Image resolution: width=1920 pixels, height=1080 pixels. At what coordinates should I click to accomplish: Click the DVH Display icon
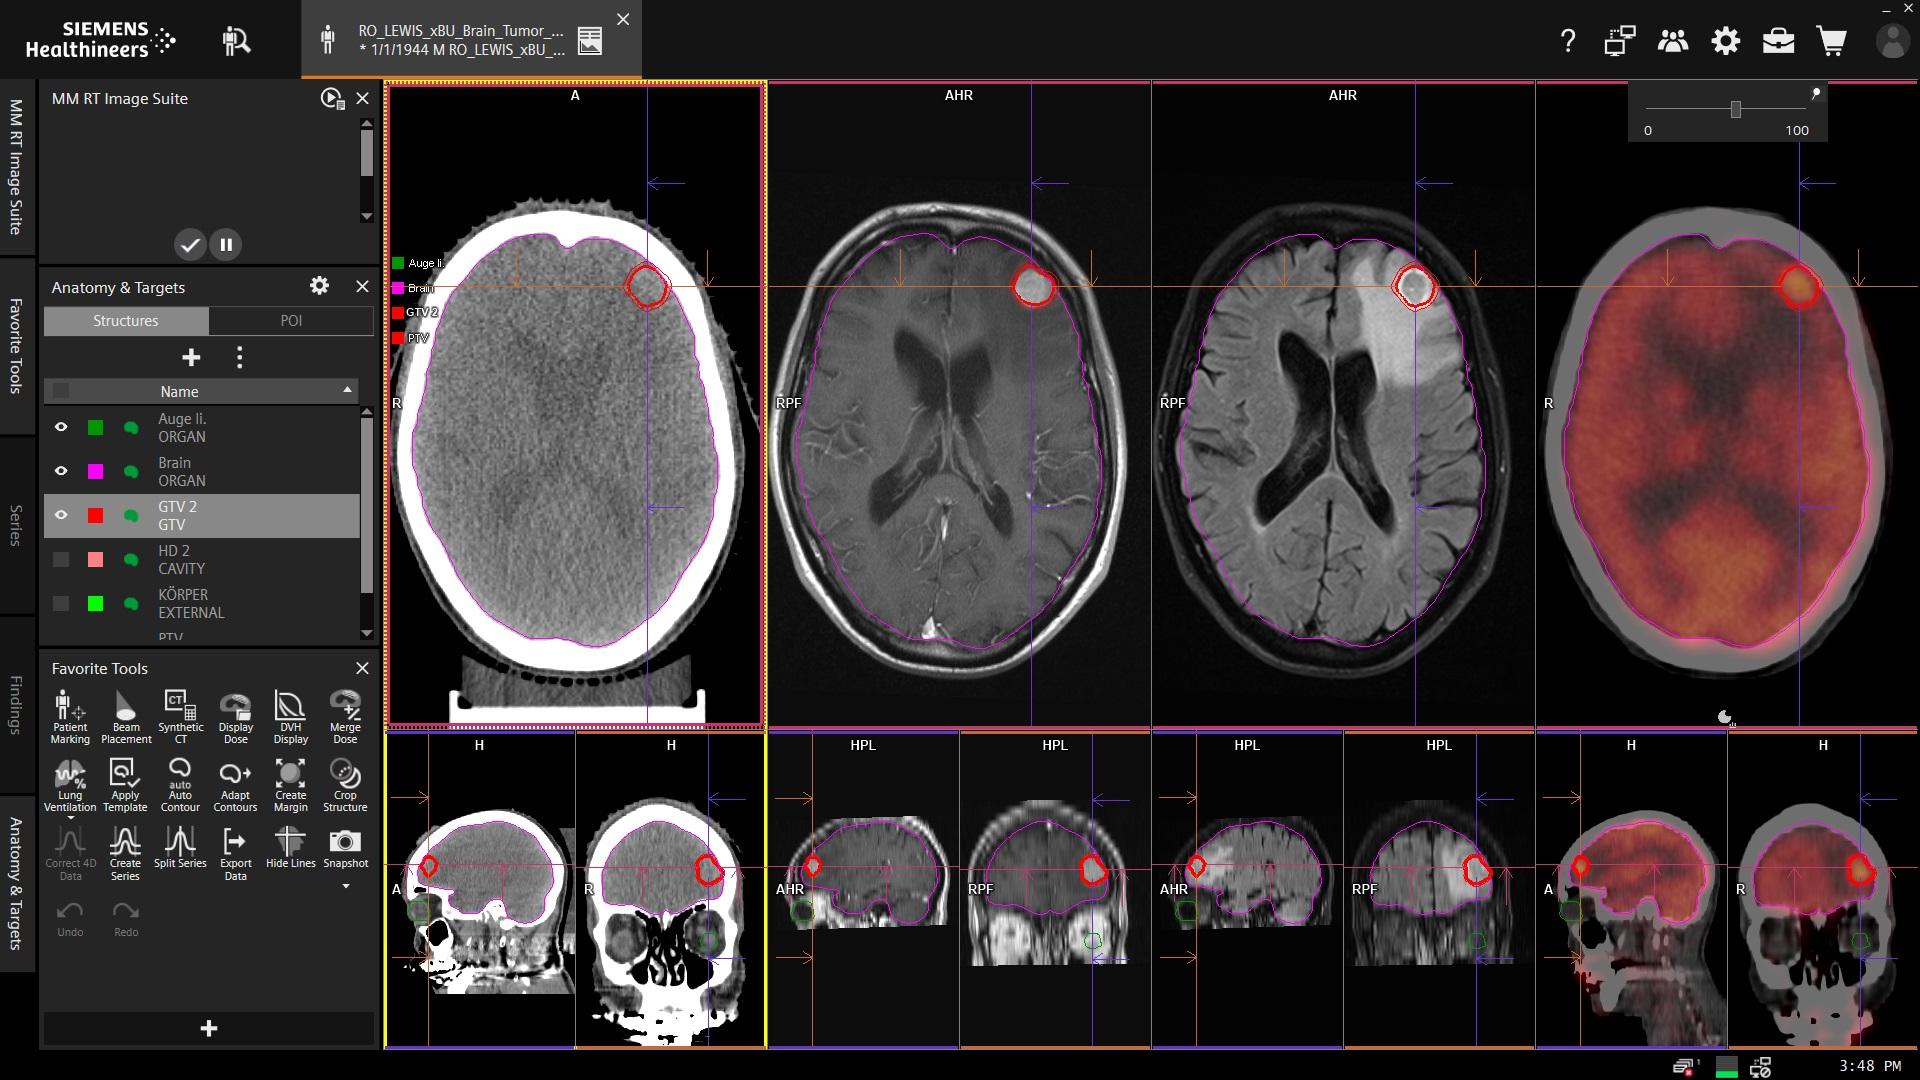290,716
